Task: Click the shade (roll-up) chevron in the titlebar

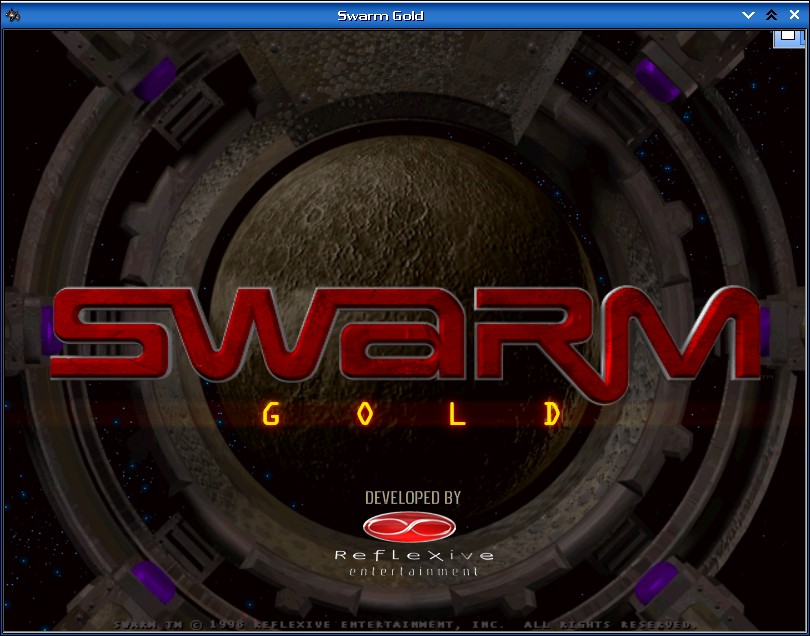Action: coord(748,15)
